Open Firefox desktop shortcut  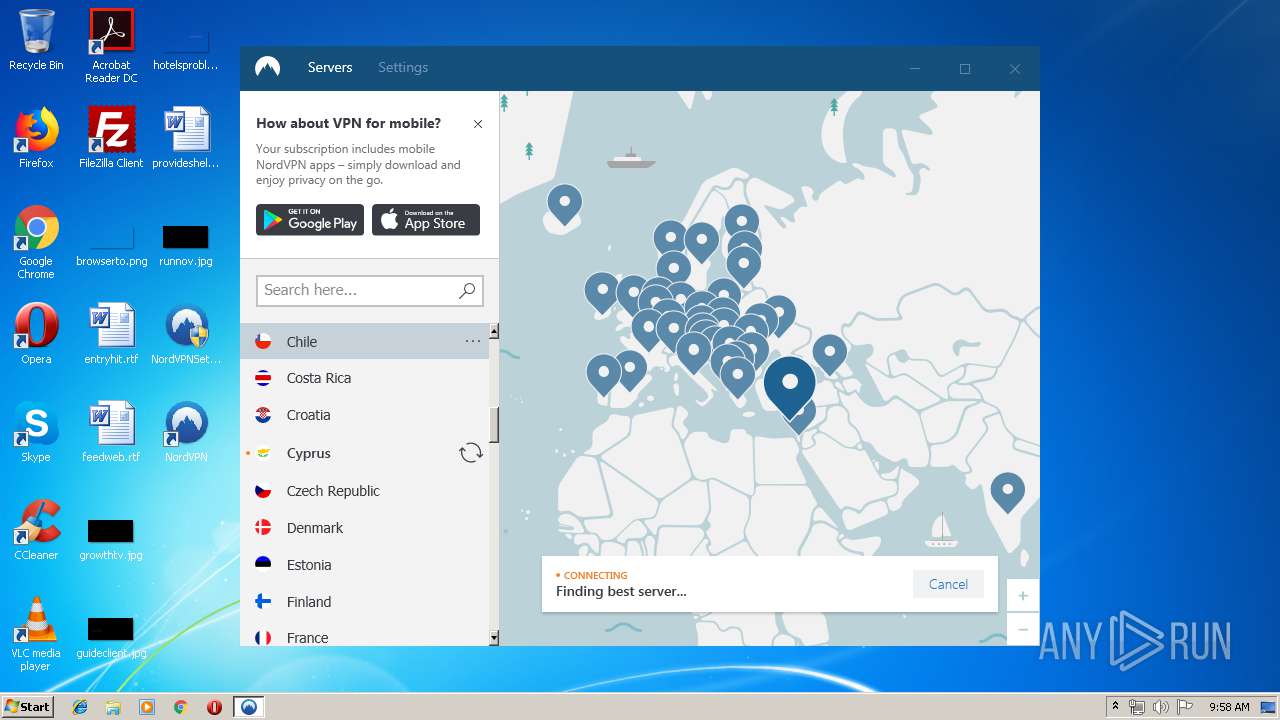pos(36,138)
